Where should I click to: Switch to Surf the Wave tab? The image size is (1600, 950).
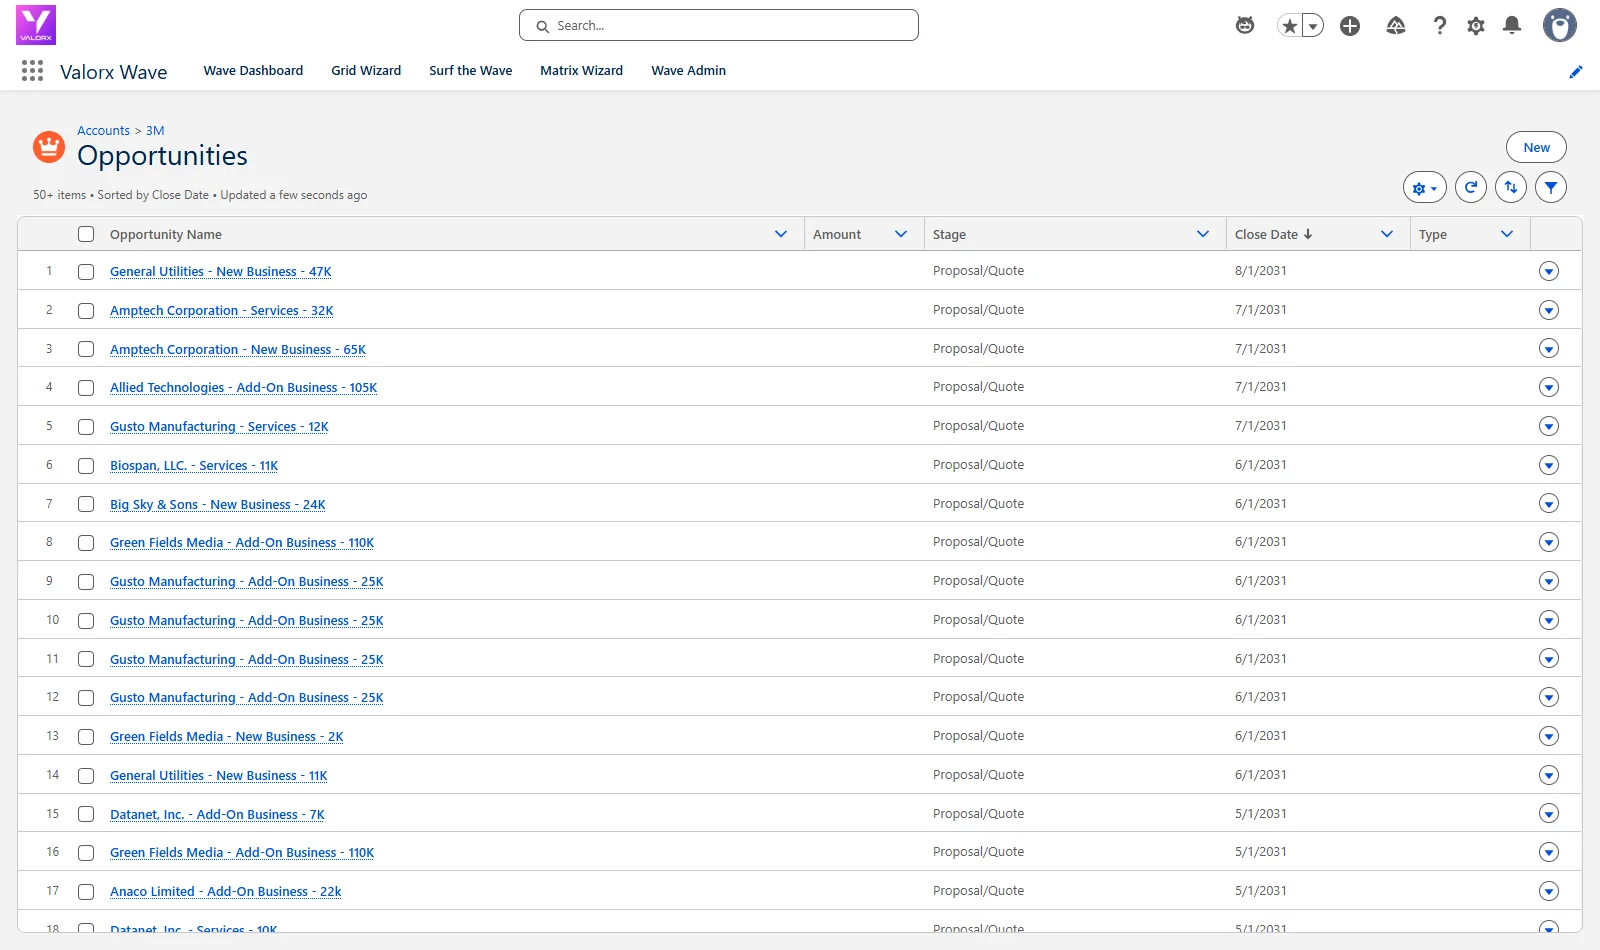point(471,71)
